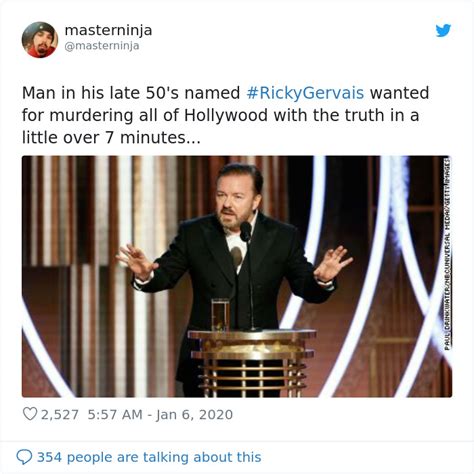Click the Jan 6, 2020 date

coord(194,415)
